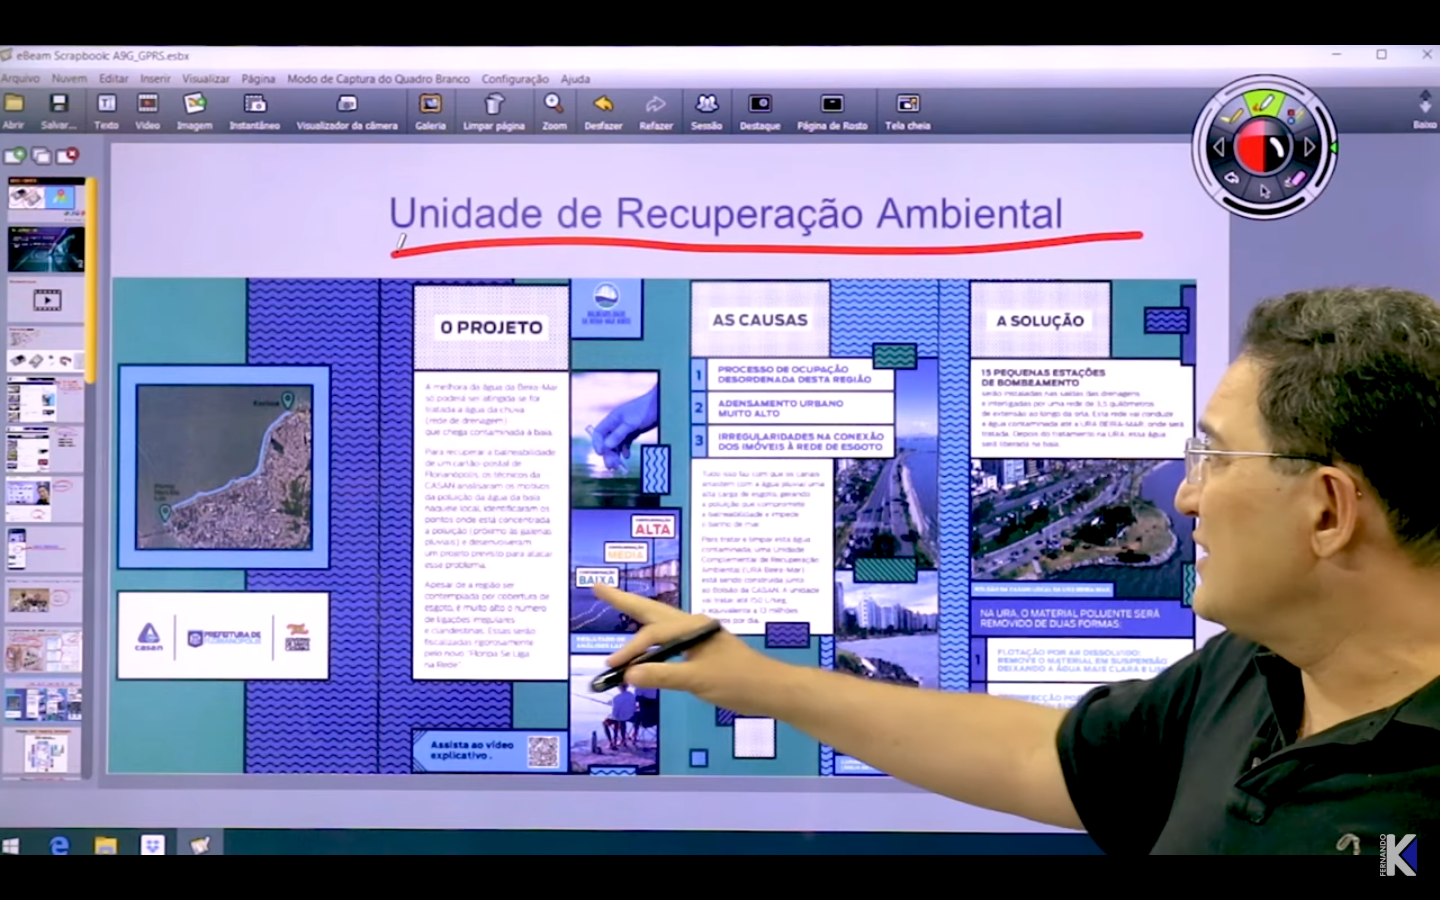Open the Inserir menu
Image resolution: width=1440 pixels, height=900 pixels.
coord(155,78)
